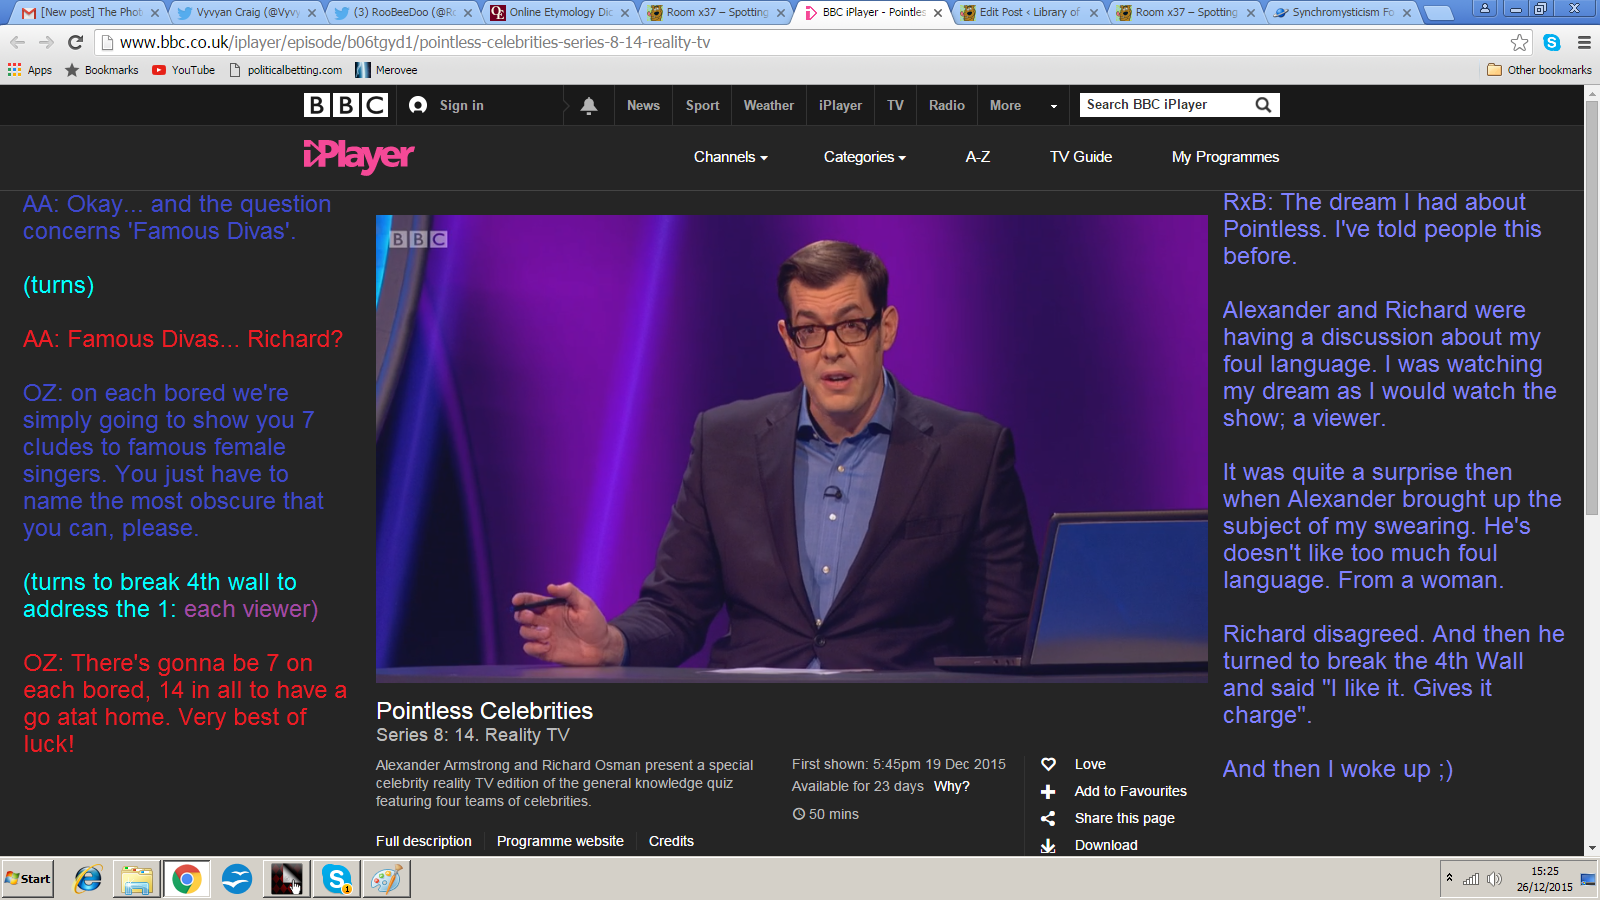Click the search magnifier icon

[1263, 105]
